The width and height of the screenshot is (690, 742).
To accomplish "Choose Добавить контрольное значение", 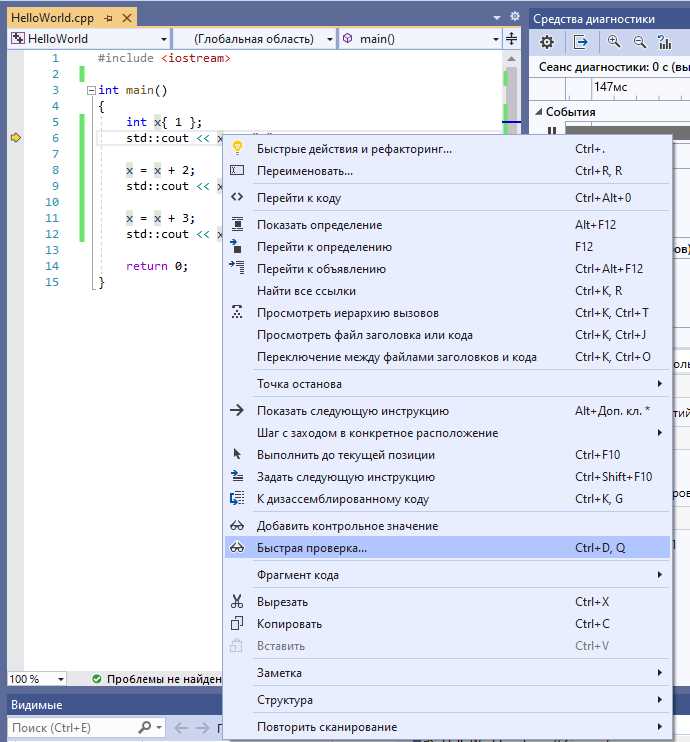I will (447, 526).
